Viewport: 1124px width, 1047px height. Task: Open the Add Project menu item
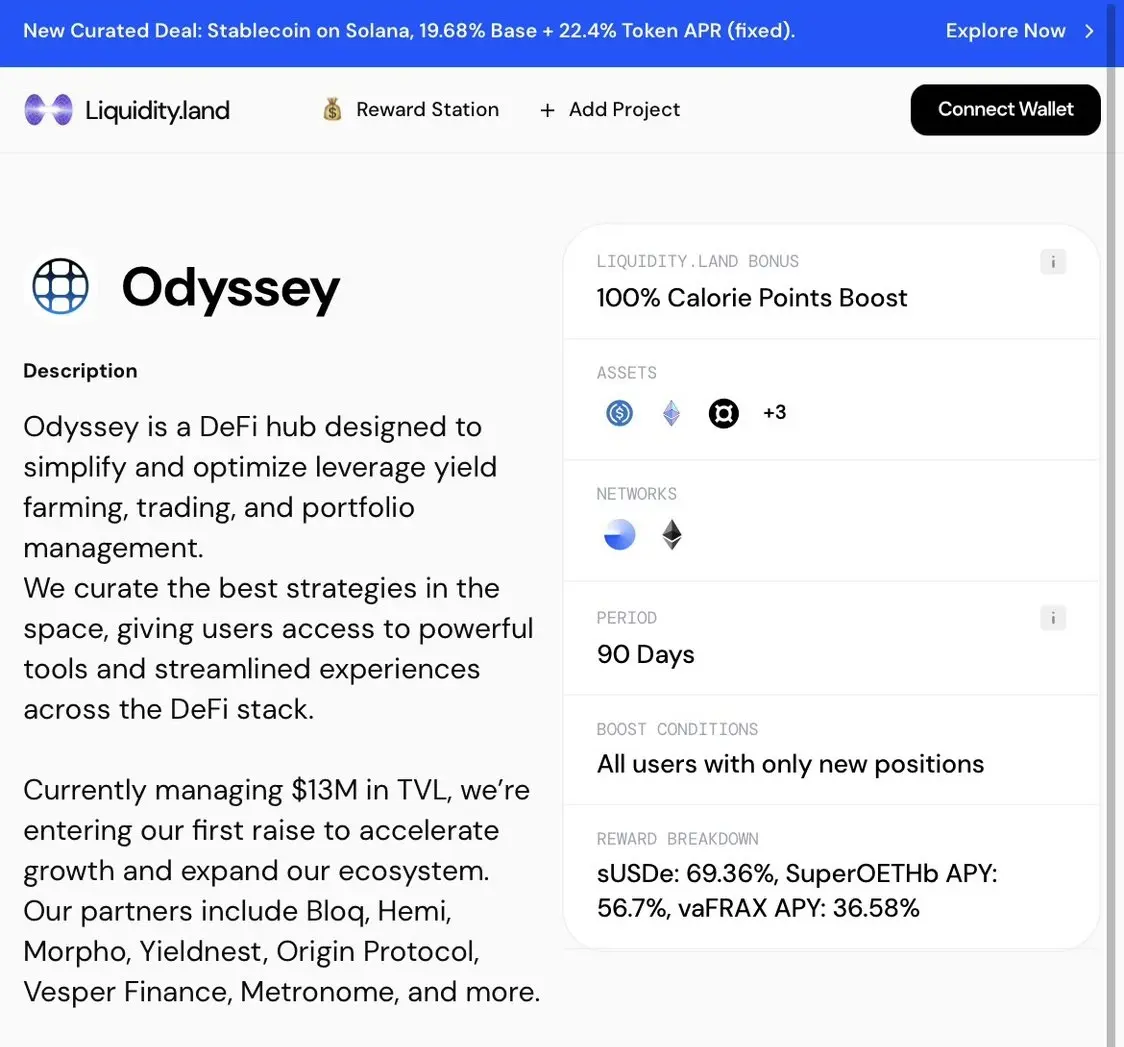[609, 110]
